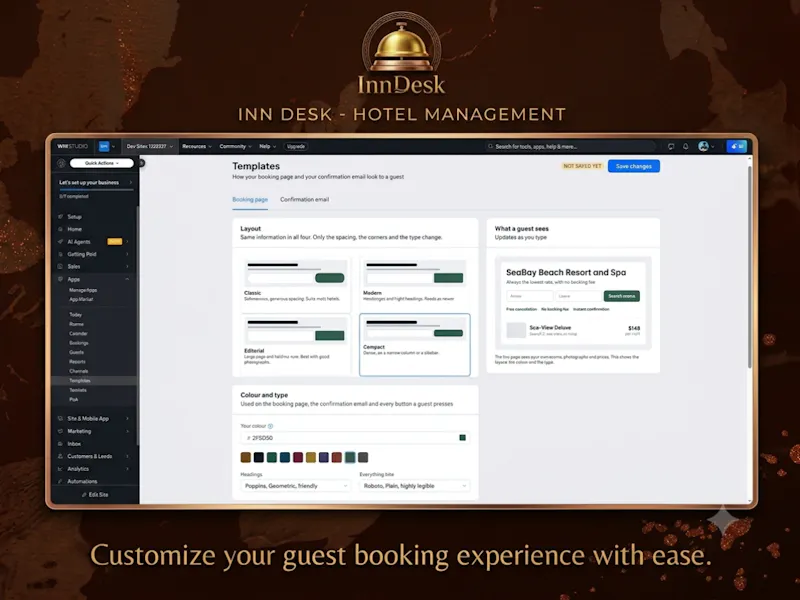Click the hex colour input field
This screenshot has width=800, height=600.
point(355,438)
